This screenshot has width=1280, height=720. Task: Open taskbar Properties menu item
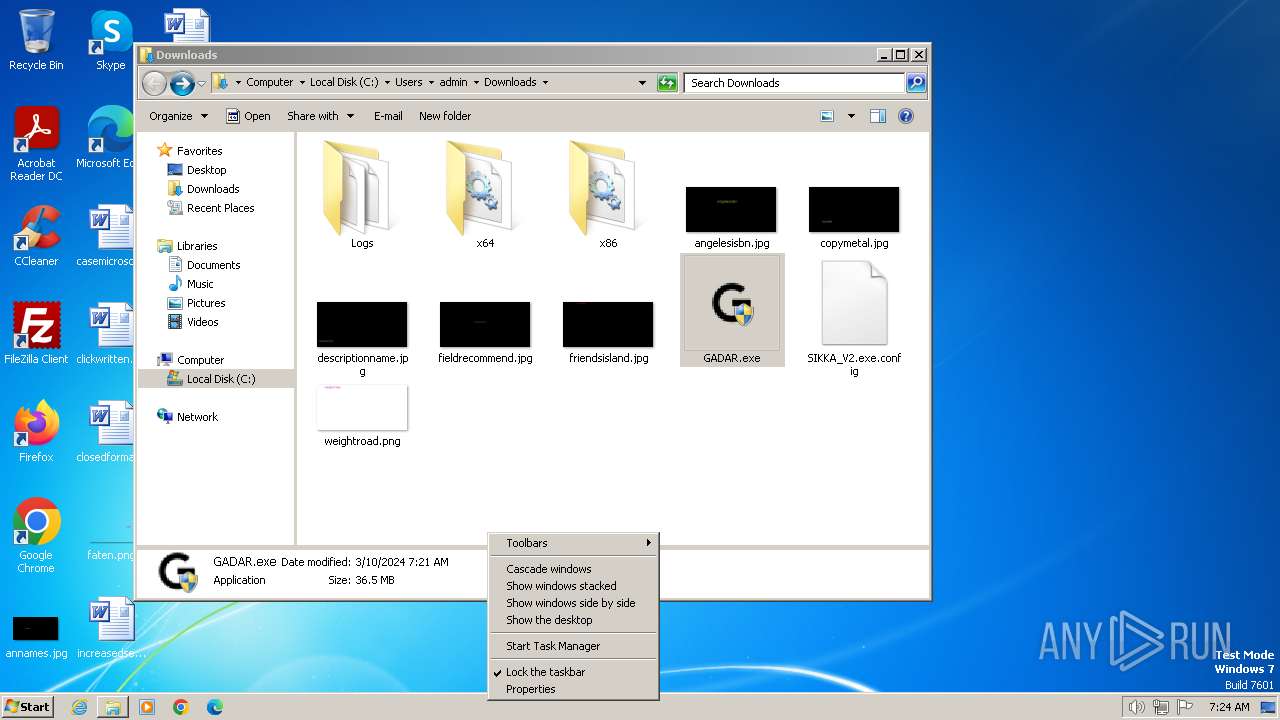coord(573,689)
